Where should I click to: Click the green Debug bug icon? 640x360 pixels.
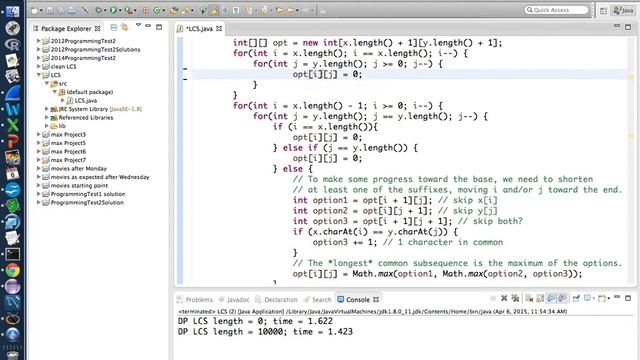pos(98,10)
